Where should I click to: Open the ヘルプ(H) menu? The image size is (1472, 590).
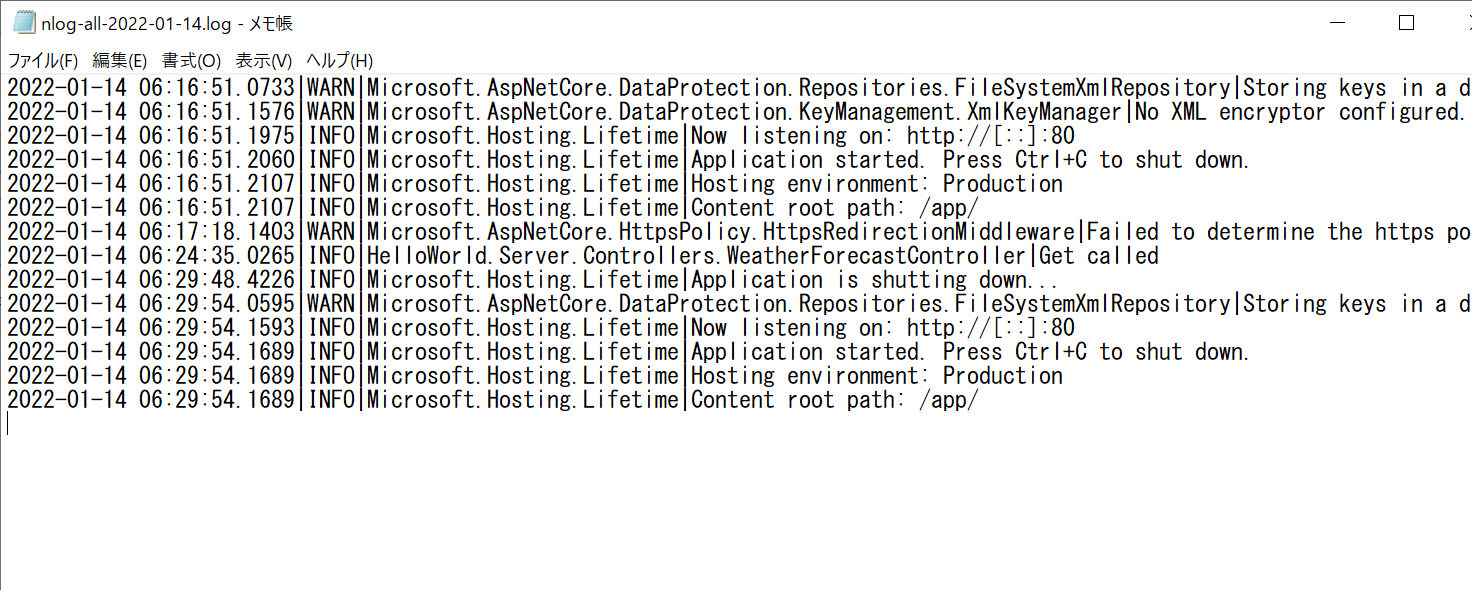point(339,60)
